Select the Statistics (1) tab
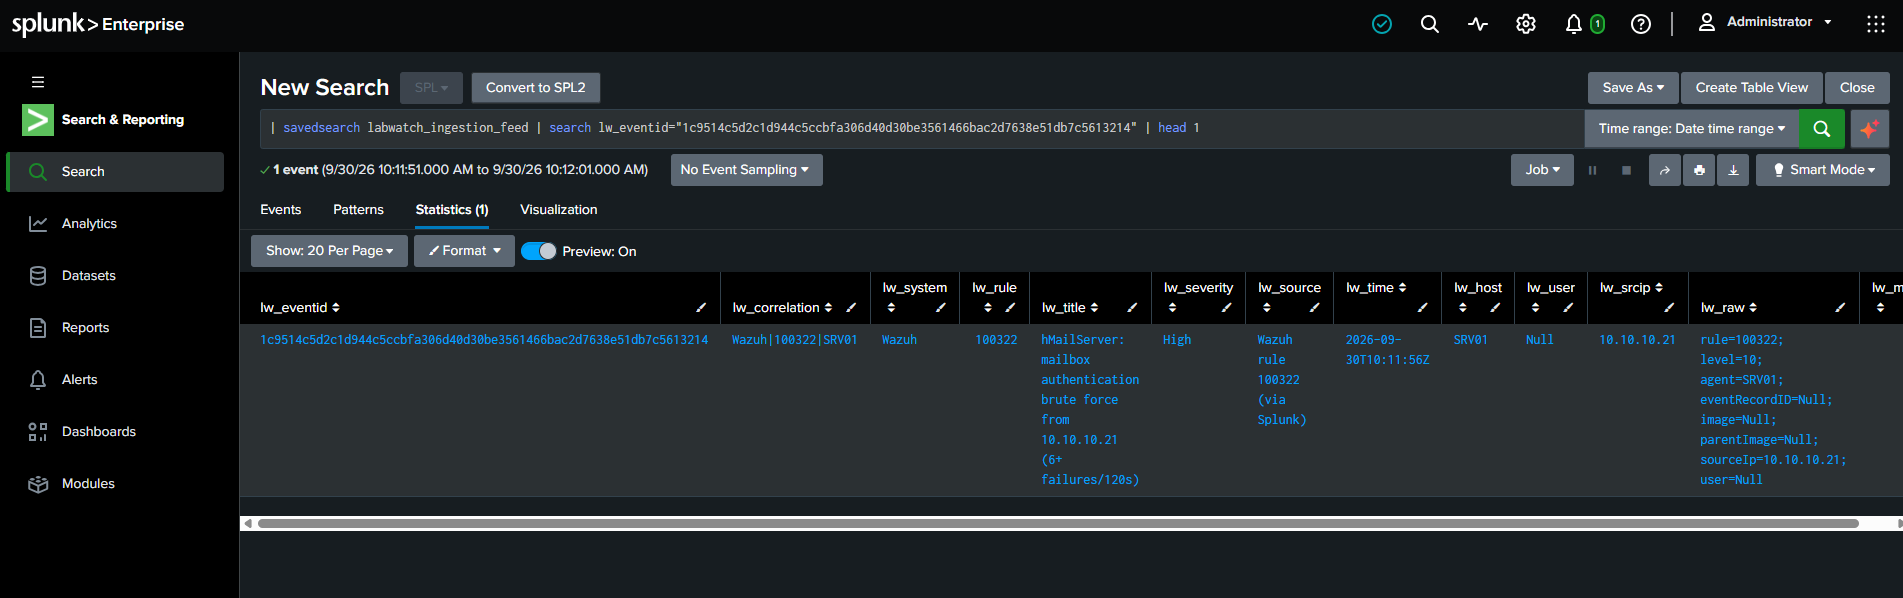 point(452,210)
